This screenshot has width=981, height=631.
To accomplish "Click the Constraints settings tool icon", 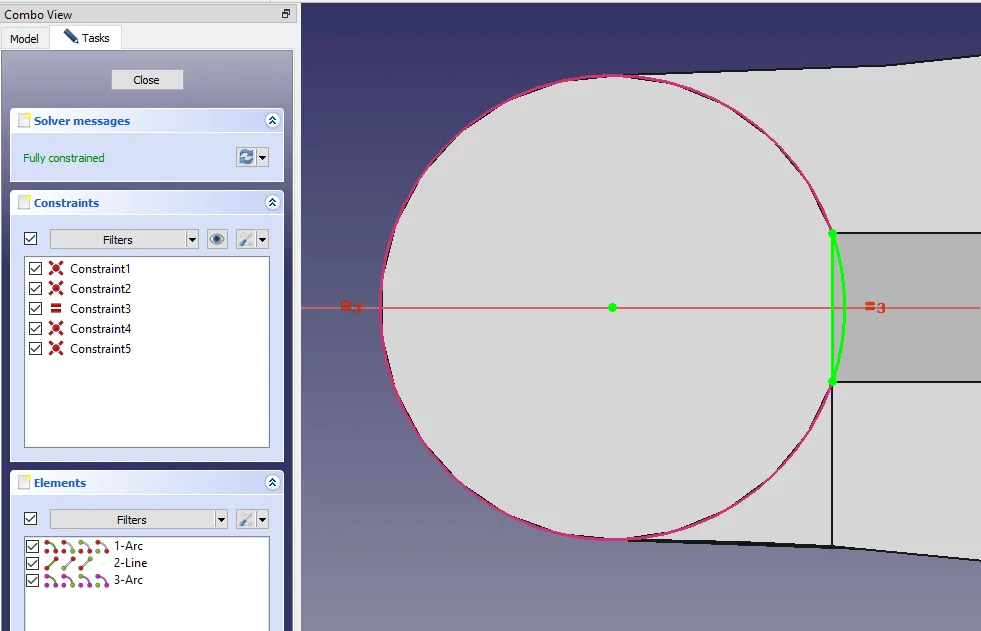I will tap(245, 239).
